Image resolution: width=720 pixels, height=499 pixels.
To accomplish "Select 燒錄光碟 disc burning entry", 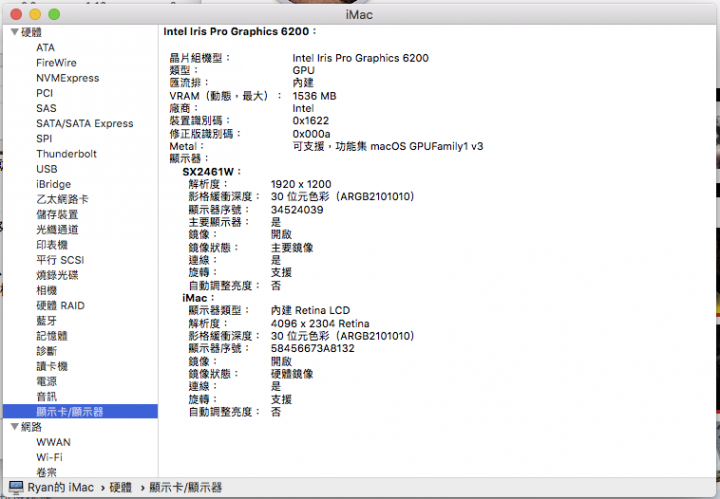I will coord(57,275).
